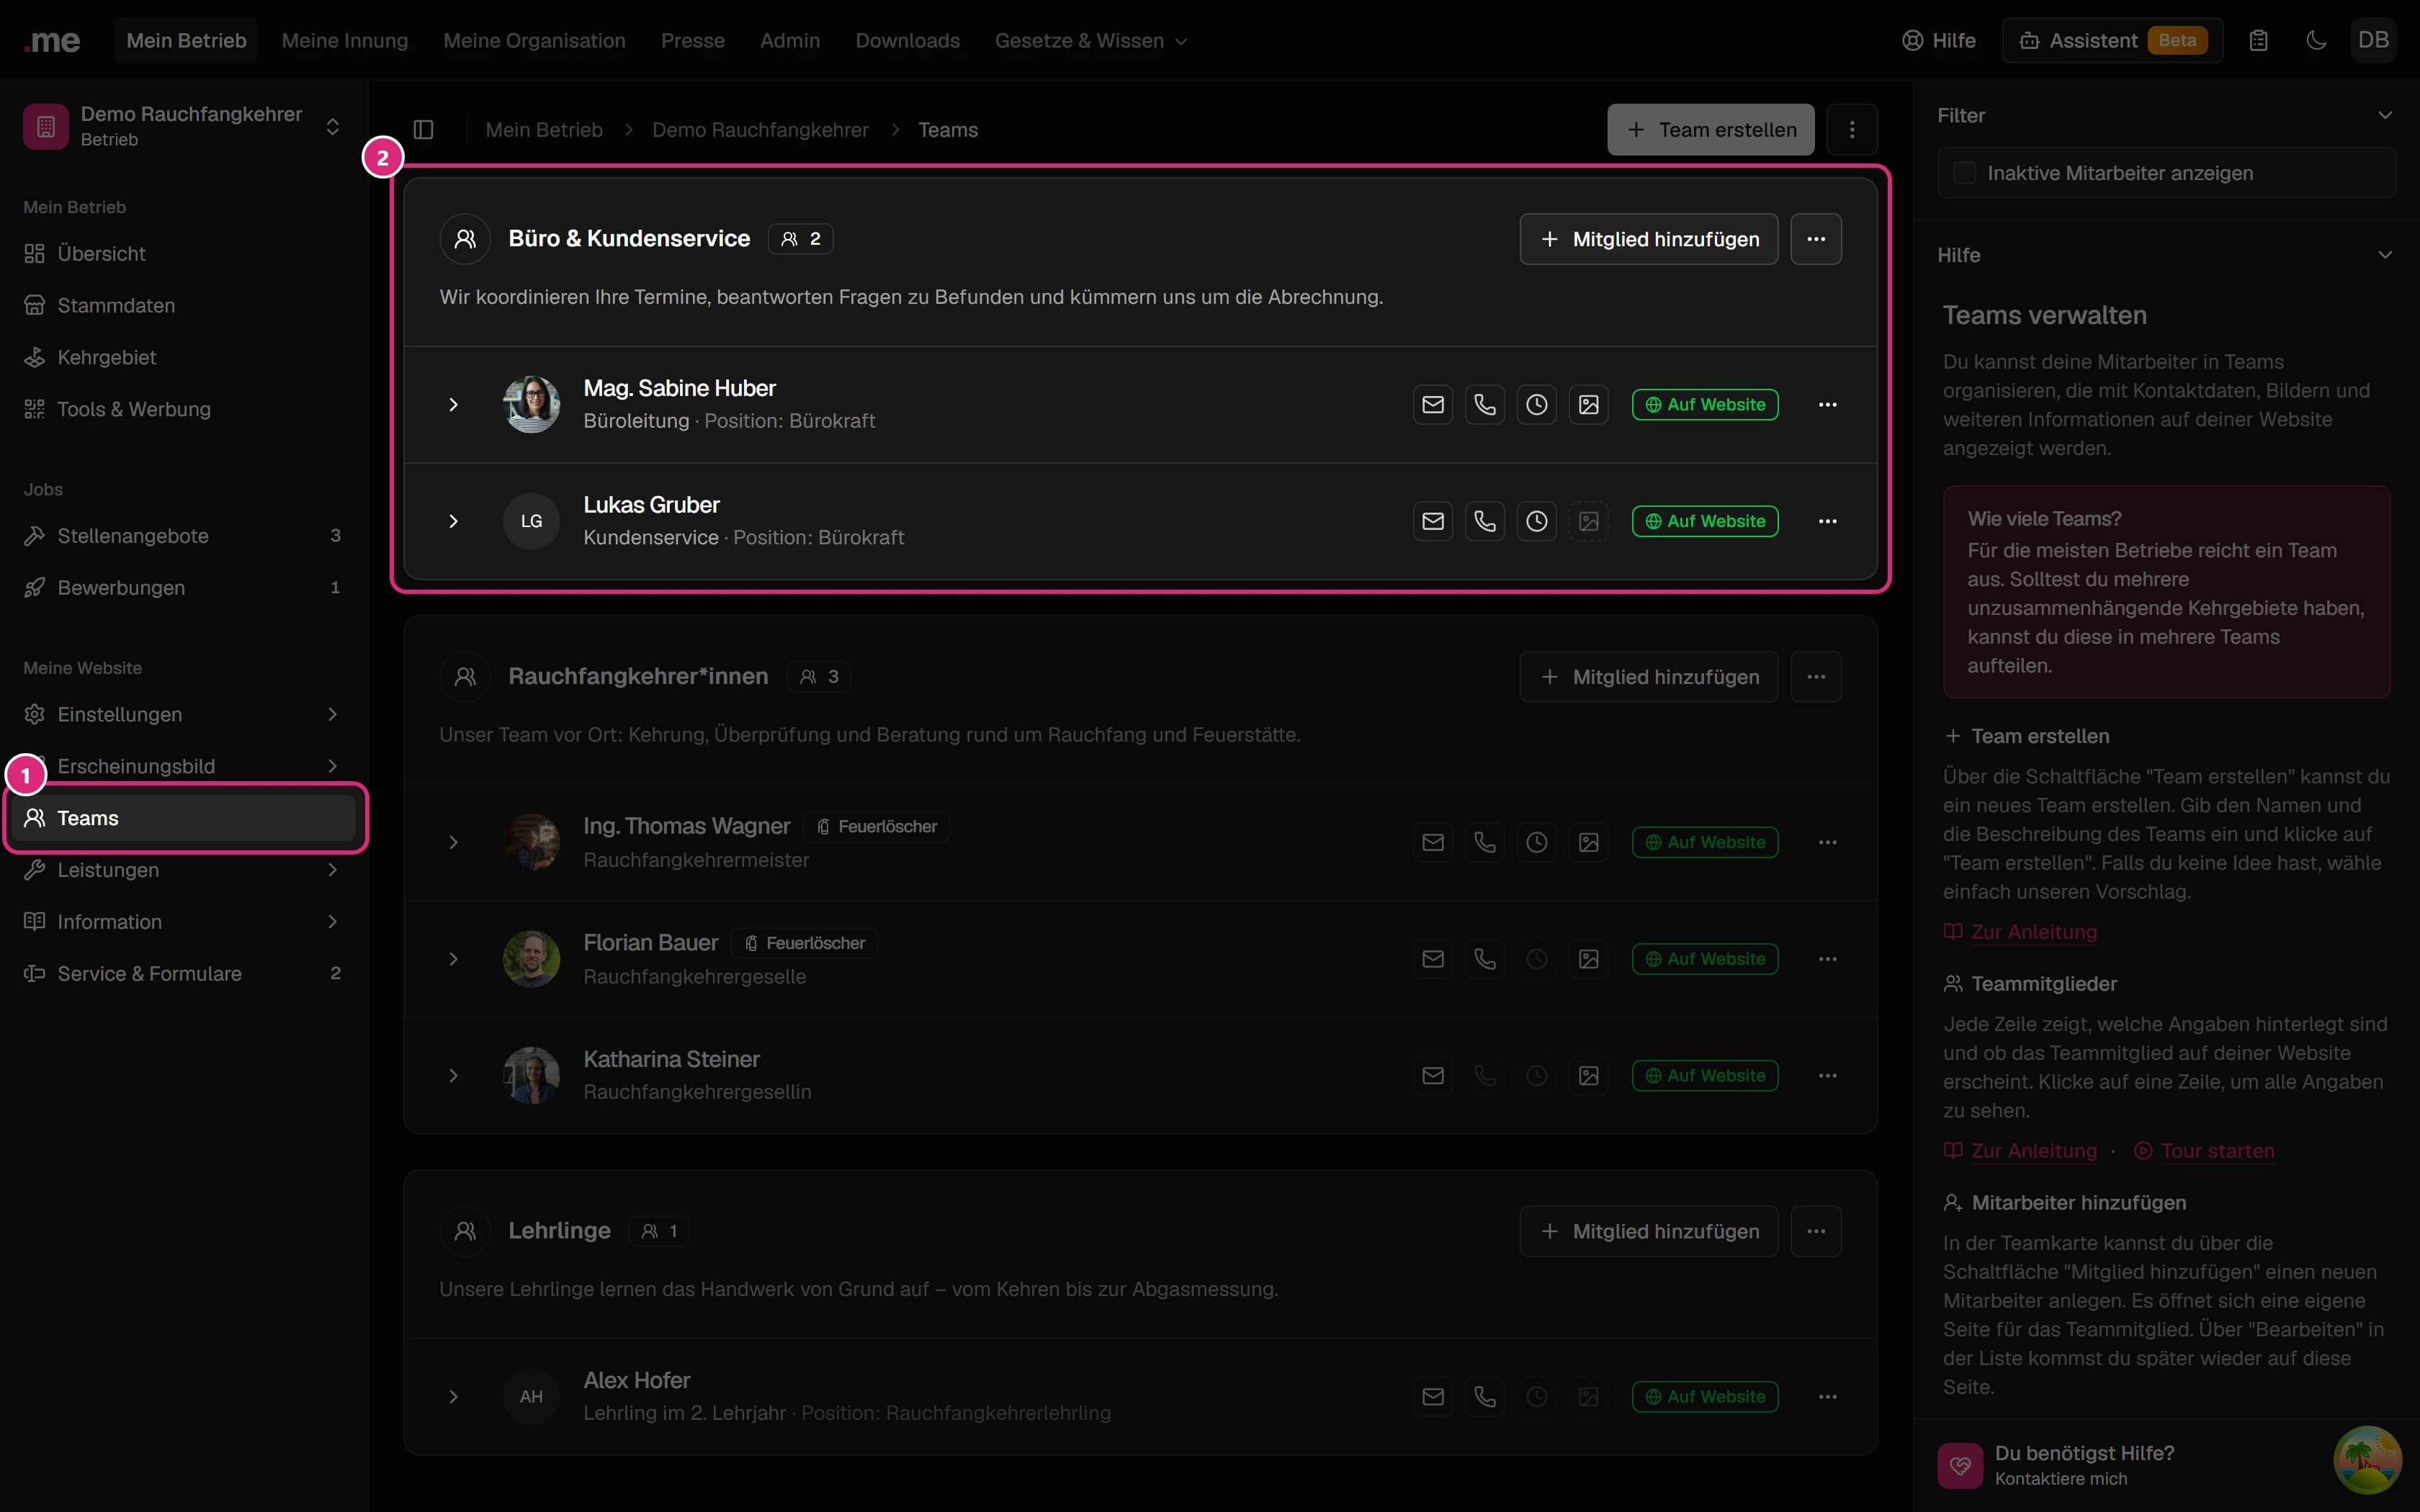Toggle Auf Website for Florian Bauer
This screenshot has height=1512, width=2420.
pos(1705,959)
